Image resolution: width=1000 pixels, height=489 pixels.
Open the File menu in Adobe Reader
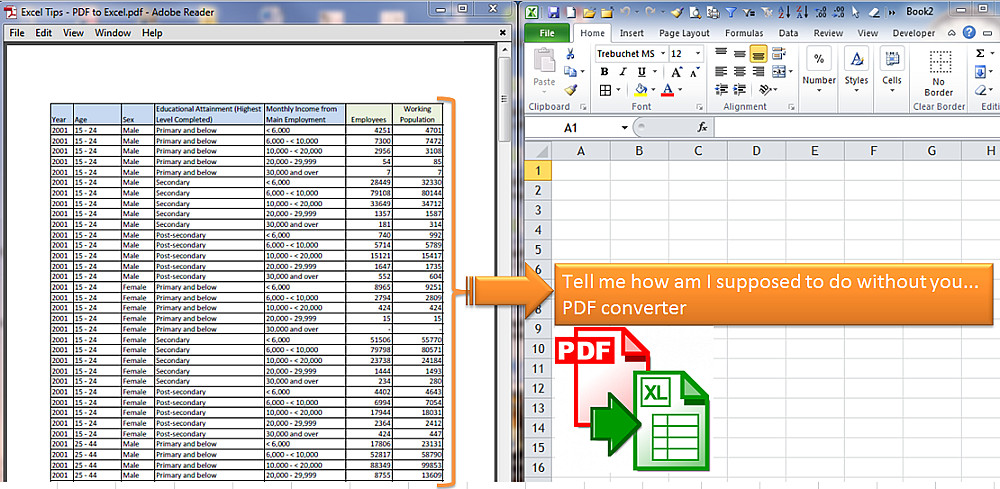pos(17,33)
